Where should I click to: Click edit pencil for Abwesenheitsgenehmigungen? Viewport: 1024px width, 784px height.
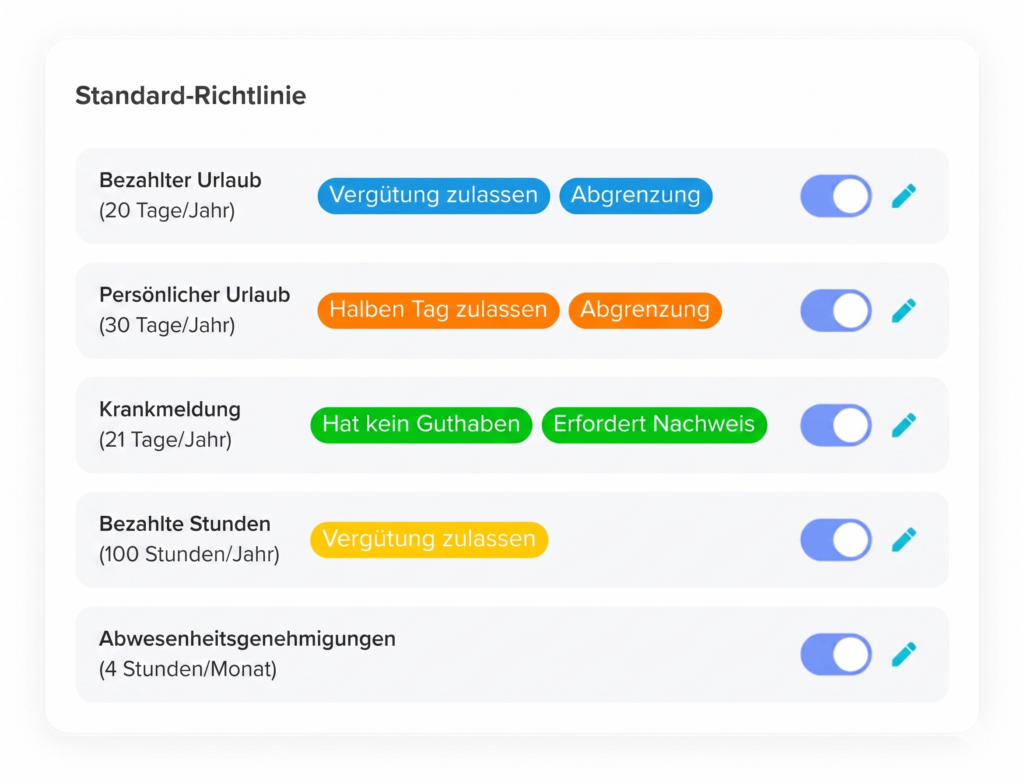coord(904,654)
